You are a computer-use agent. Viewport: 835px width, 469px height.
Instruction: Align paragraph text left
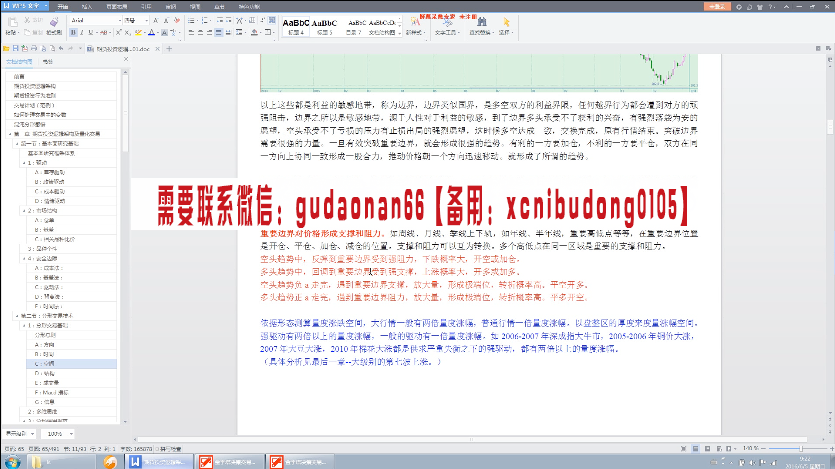pos(191,32)
